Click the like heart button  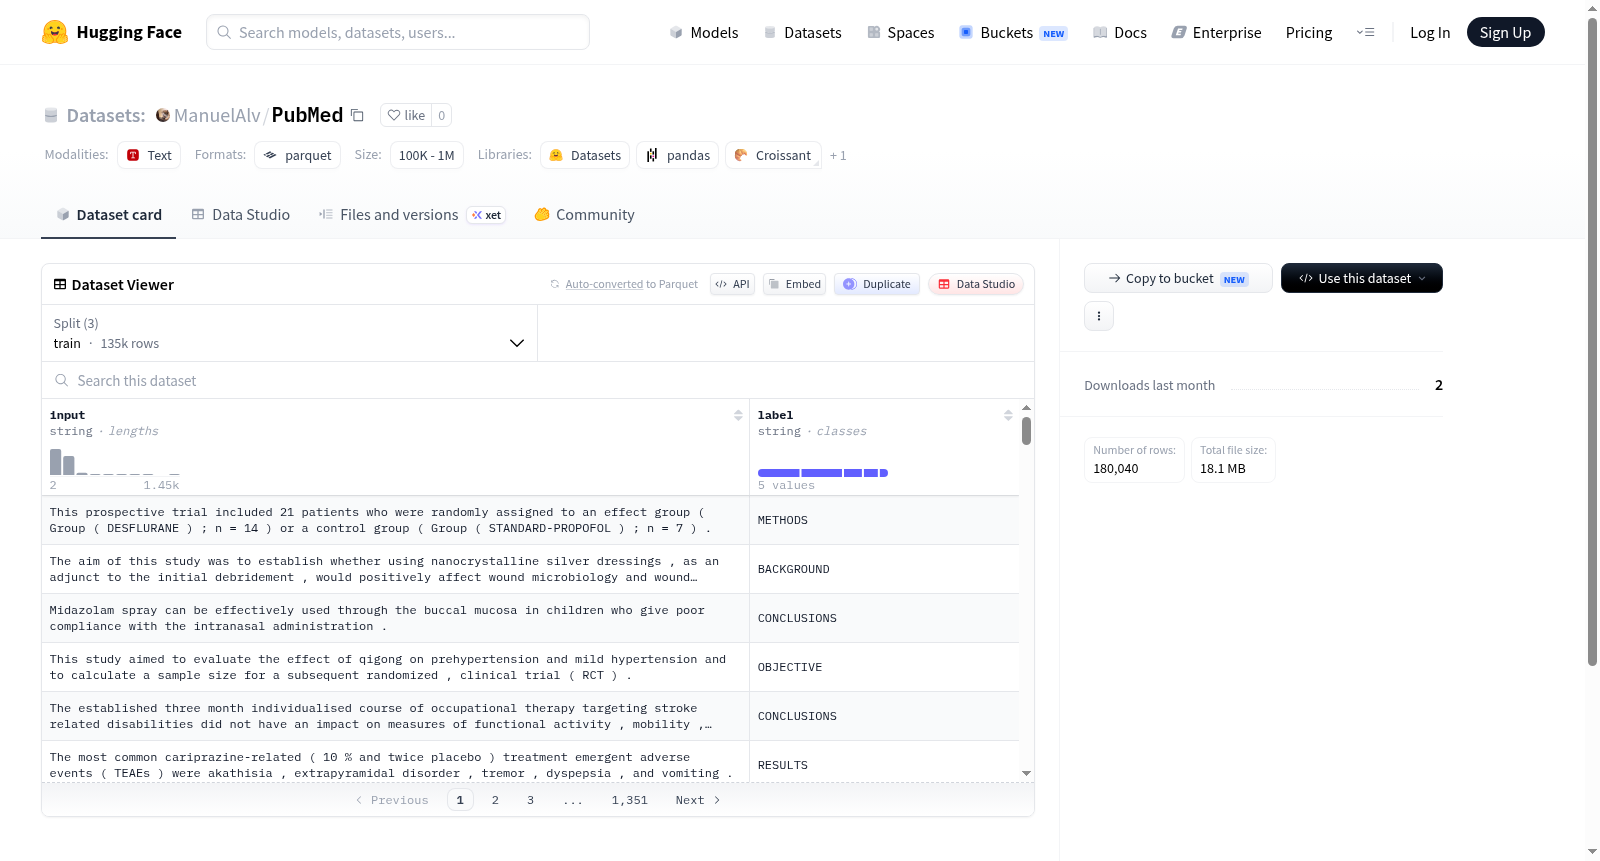[x=406, y=115]
